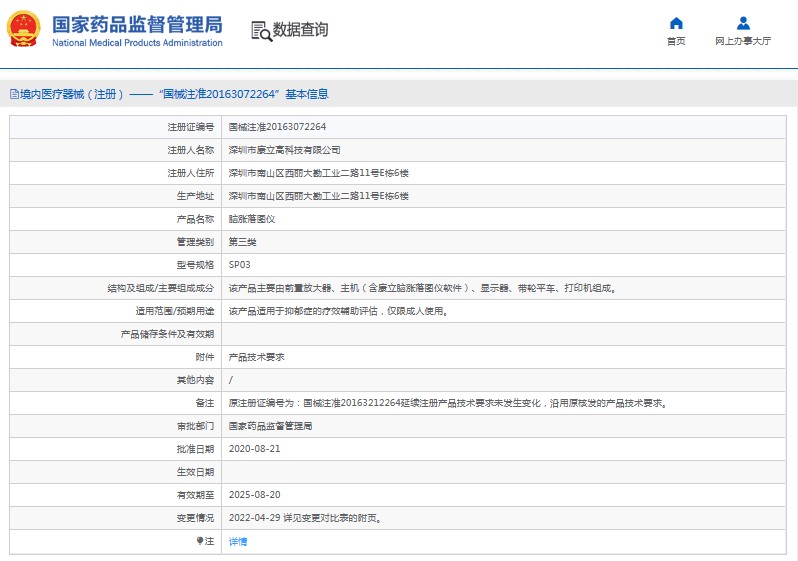798x561 pixels.
Task: Select the 第三类 category value
Action: (x=242, y=242)
